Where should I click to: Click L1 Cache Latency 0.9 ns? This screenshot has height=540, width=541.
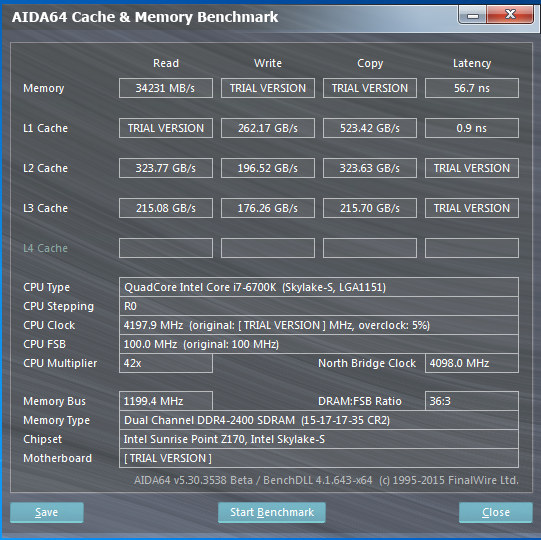pyautogui.click(x=472, y=128)
